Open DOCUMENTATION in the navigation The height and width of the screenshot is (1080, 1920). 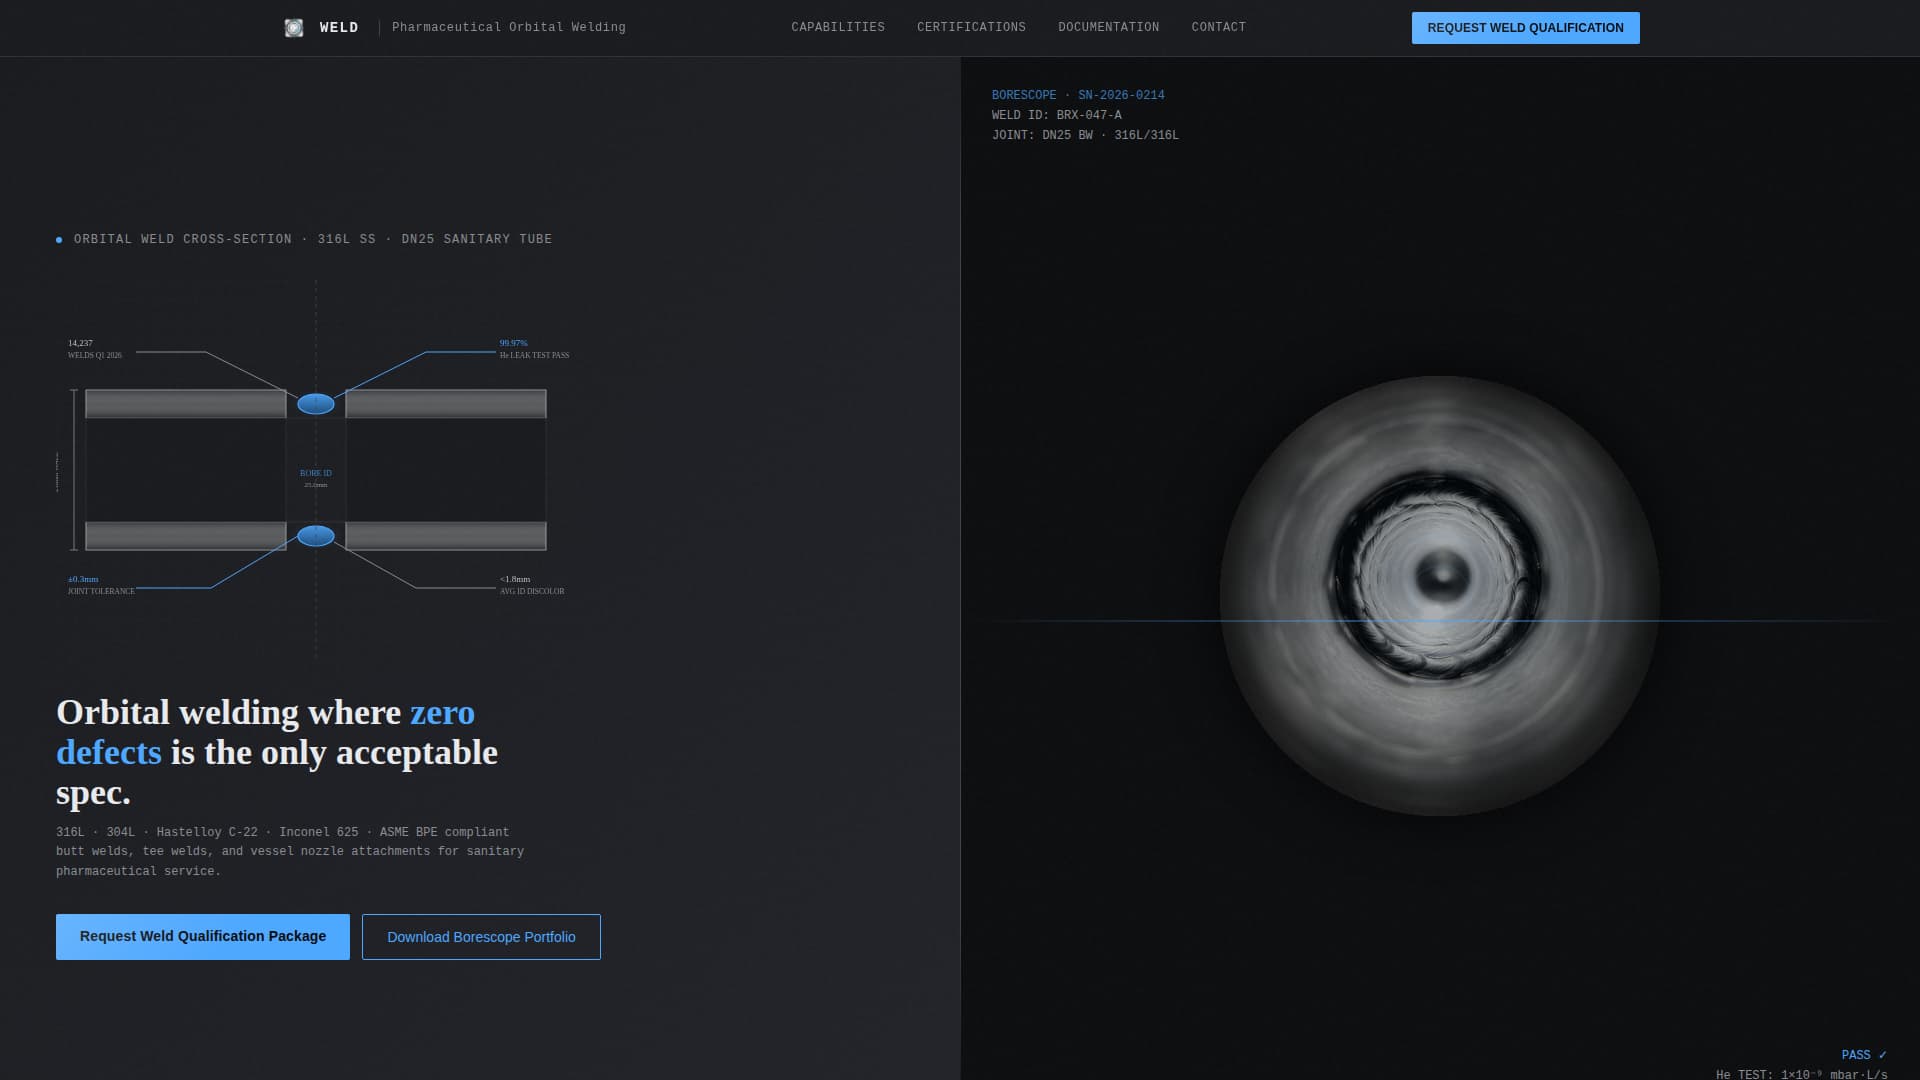click(x=1108, y=27)
